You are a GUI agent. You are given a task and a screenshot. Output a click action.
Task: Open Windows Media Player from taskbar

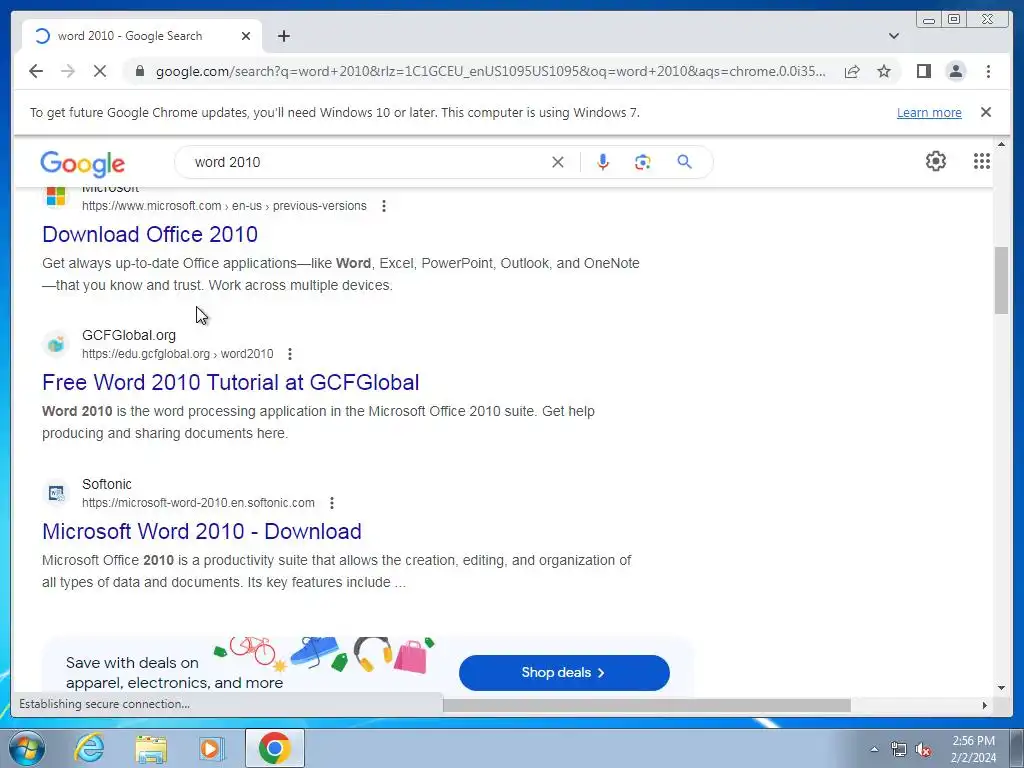coord(212,748)
